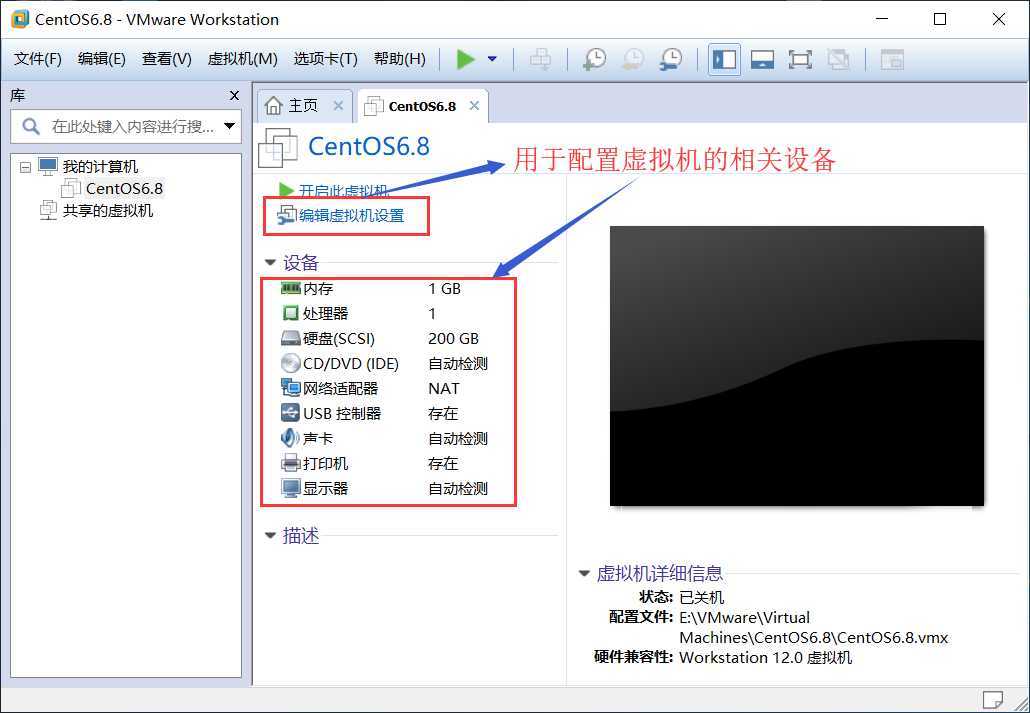This screenshot has width=1030, height=713.
Task: Take a snapshot of this virtual machine
Action: [x=594, y=59]
